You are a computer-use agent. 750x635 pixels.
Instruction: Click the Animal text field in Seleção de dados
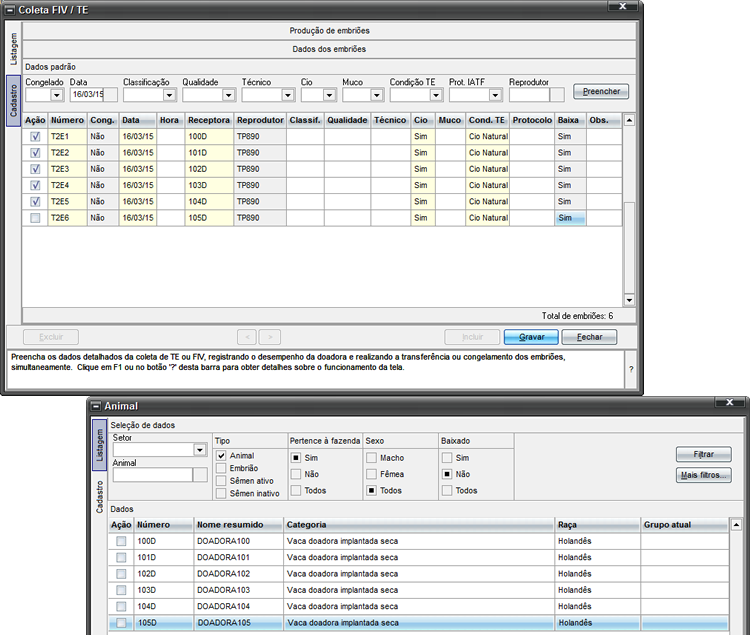coord(153,475)
